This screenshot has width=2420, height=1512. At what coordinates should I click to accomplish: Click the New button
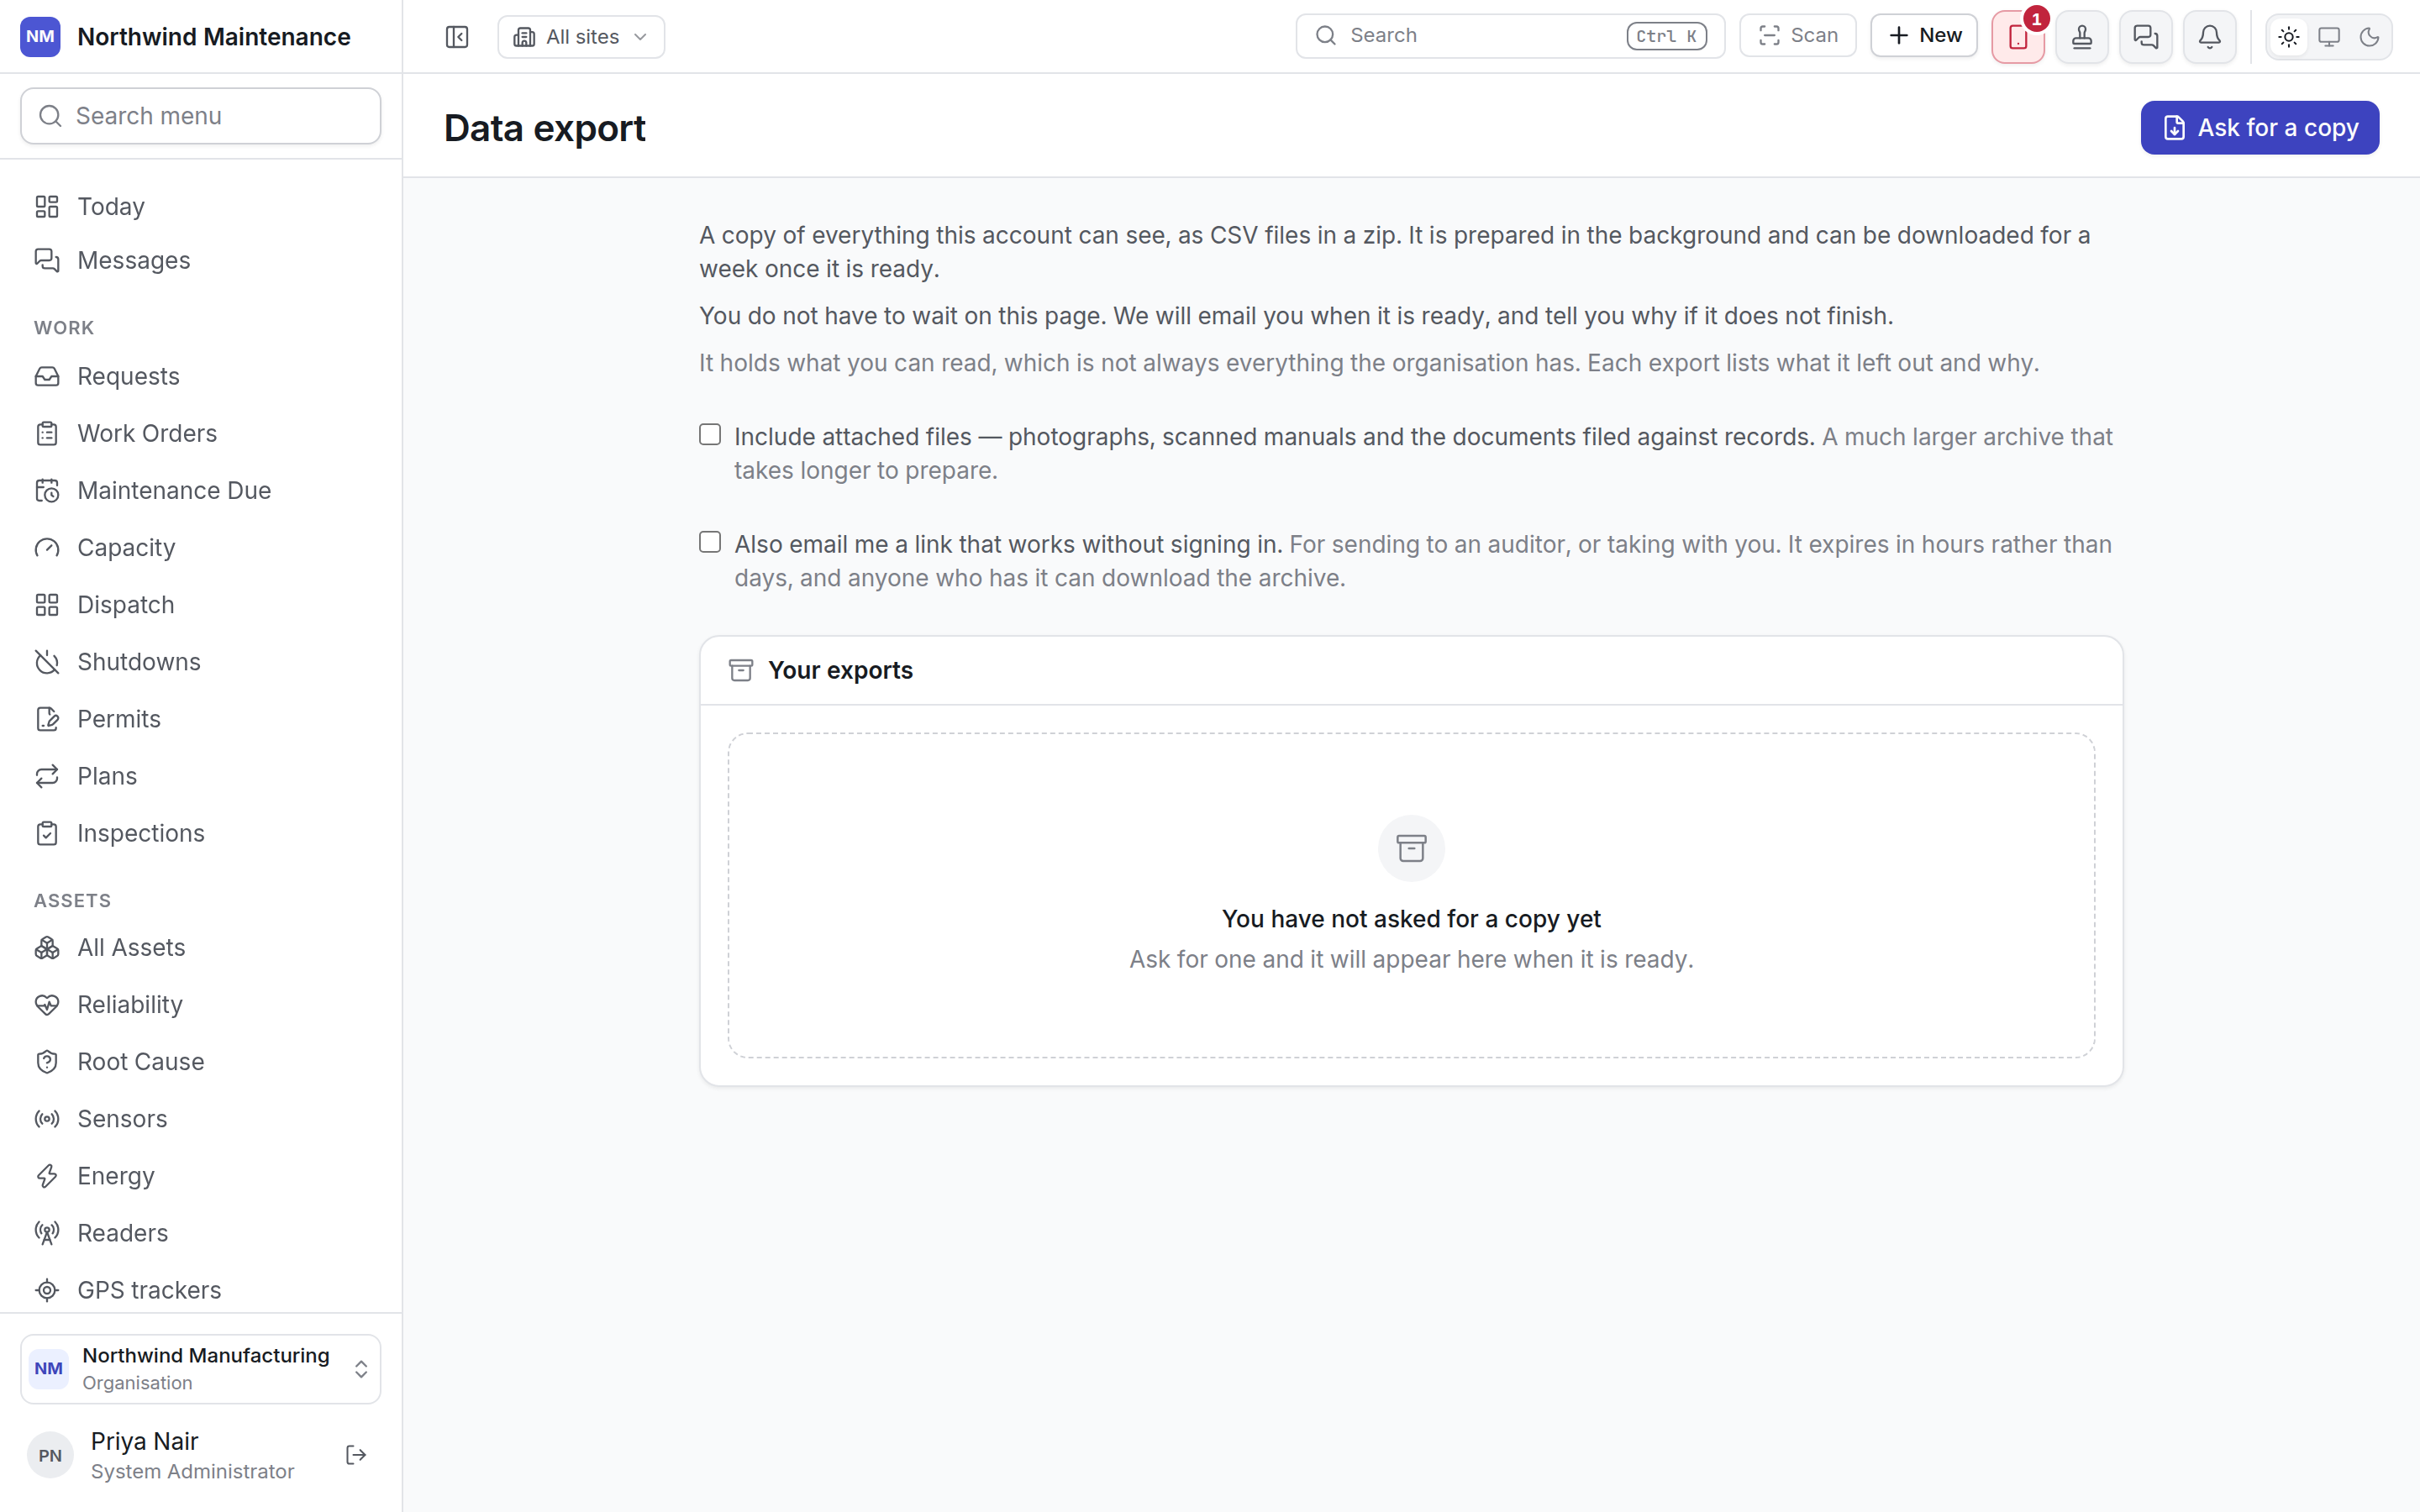click(1924, 36)
